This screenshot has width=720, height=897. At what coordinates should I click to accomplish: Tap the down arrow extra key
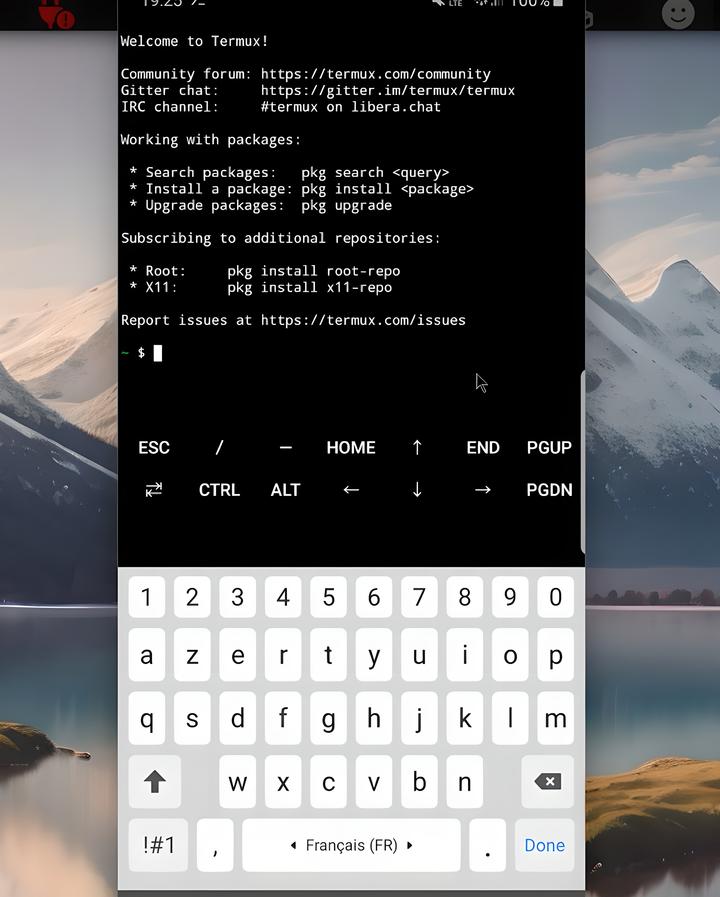417,490
